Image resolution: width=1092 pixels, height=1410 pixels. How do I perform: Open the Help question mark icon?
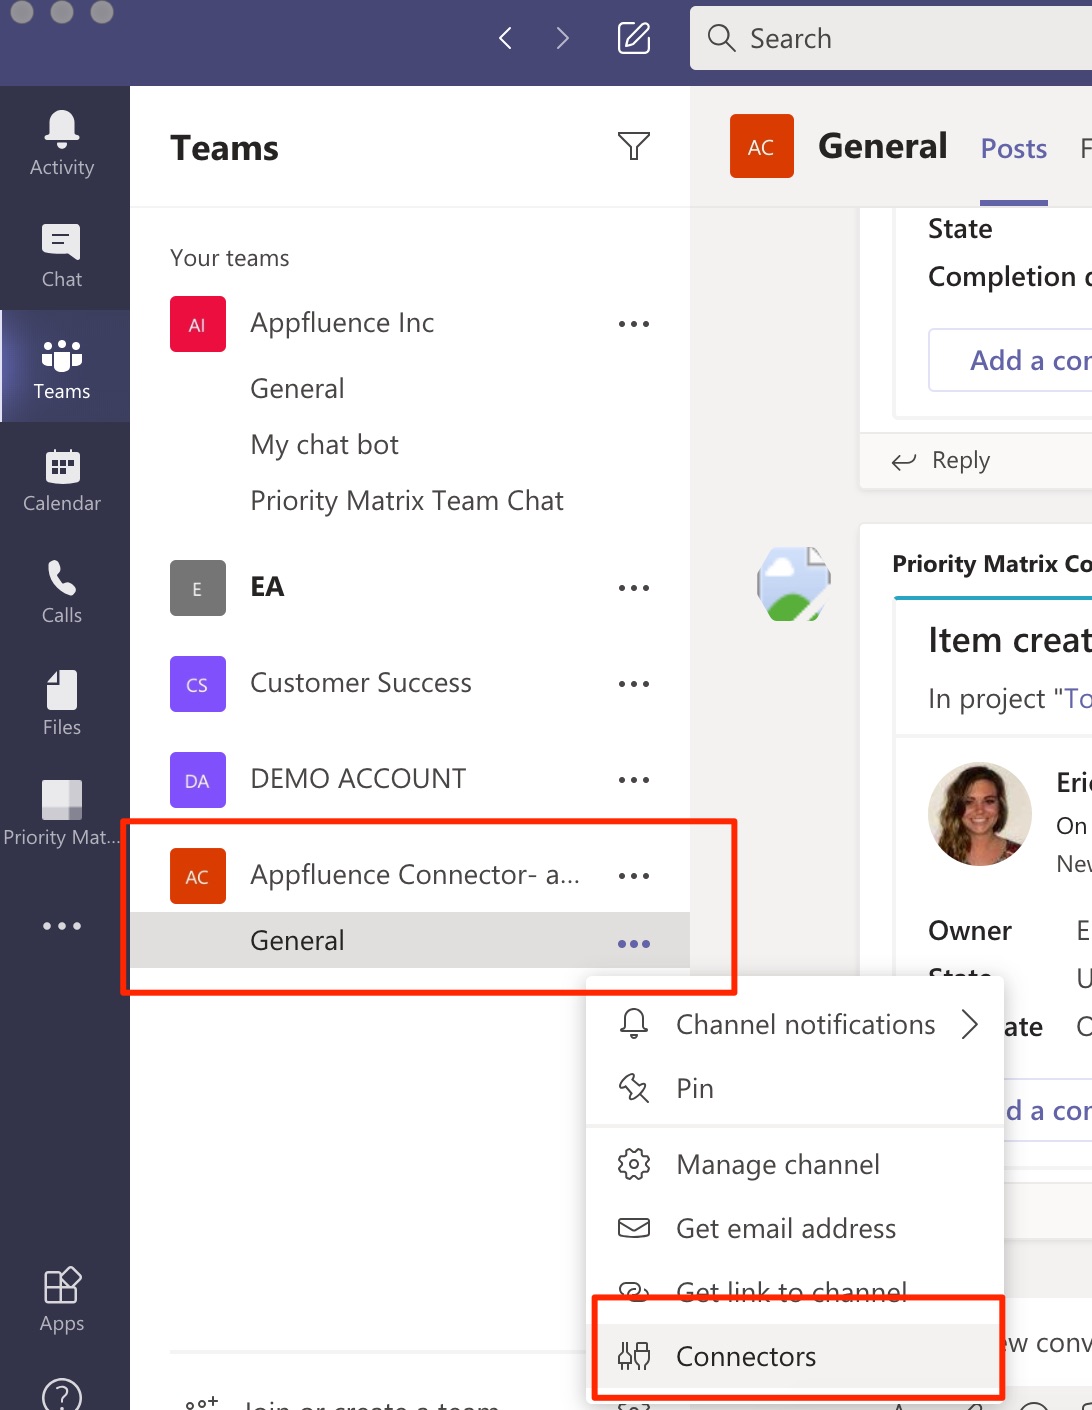pos(61,1393)
